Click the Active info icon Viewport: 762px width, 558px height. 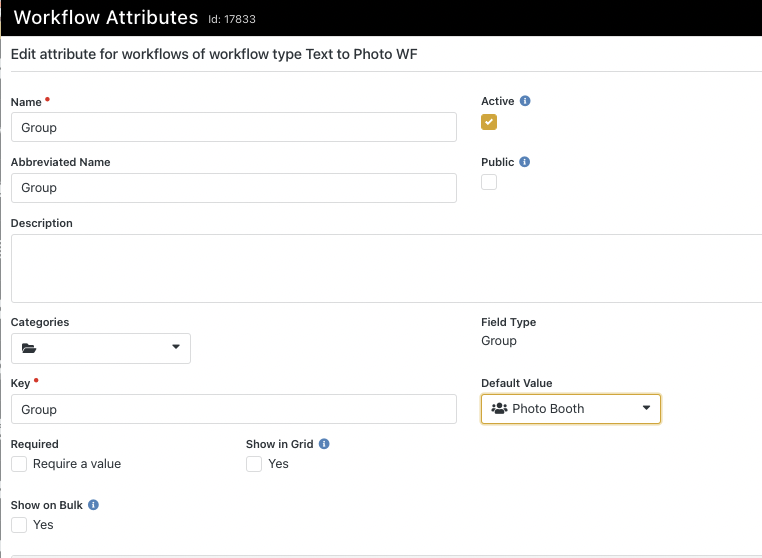tap(525, 101)
